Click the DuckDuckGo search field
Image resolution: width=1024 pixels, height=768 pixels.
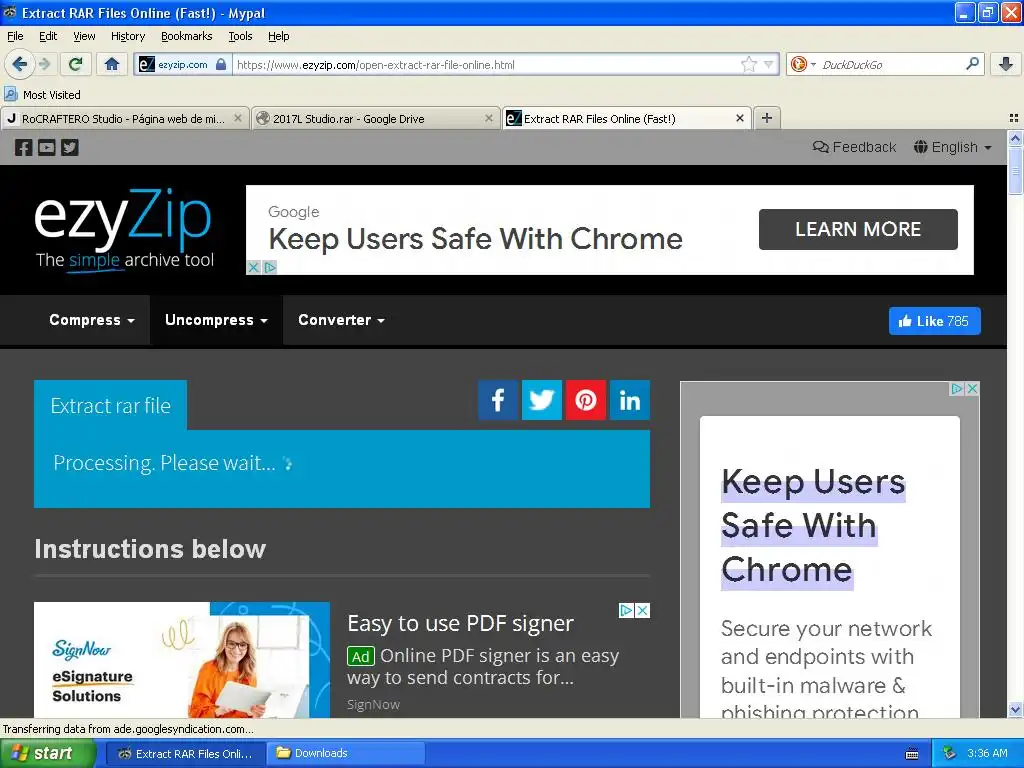[890, 64]
